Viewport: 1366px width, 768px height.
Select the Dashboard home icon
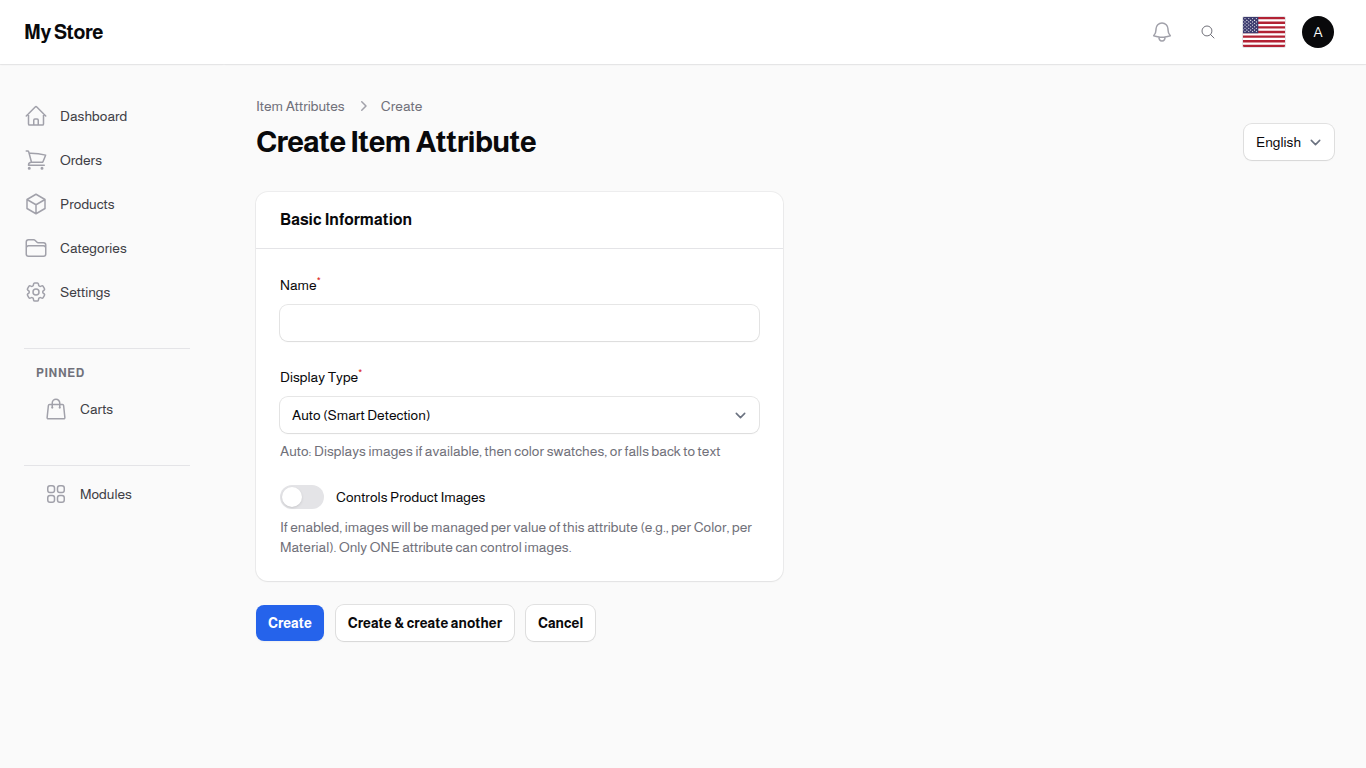pos(36,116)
